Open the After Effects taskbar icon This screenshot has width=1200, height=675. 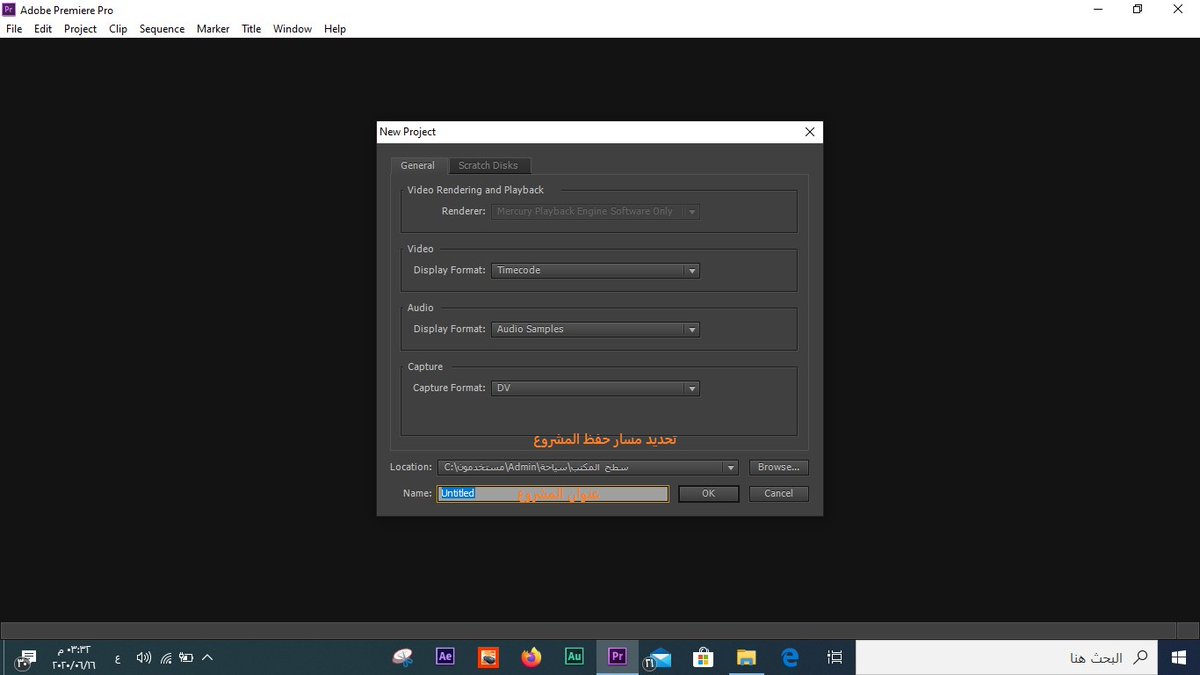pos(446,657)
